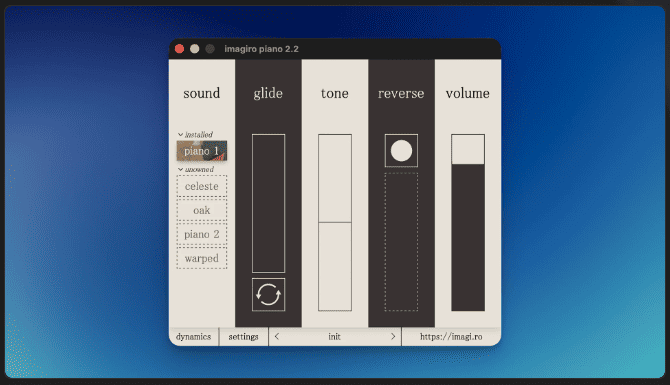Image resolution: width=670 pixels, height=385 pixels.
Task: Minimize the imagiro piano window
Action: tap(194, 49)
